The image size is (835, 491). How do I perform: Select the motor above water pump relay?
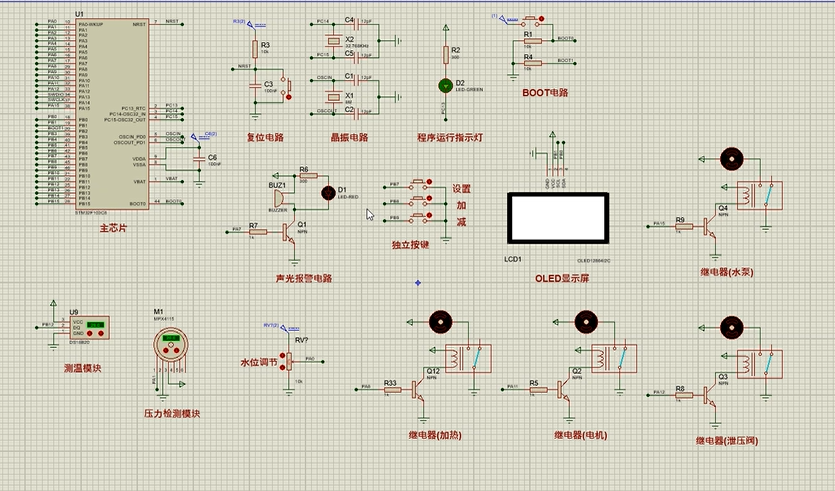click(x=731, y=159)
